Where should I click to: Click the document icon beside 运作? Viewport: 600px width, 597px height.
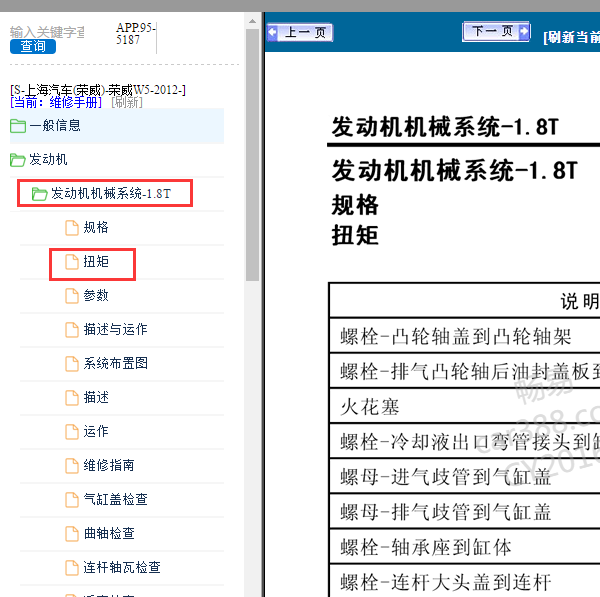tap(72, 432)
